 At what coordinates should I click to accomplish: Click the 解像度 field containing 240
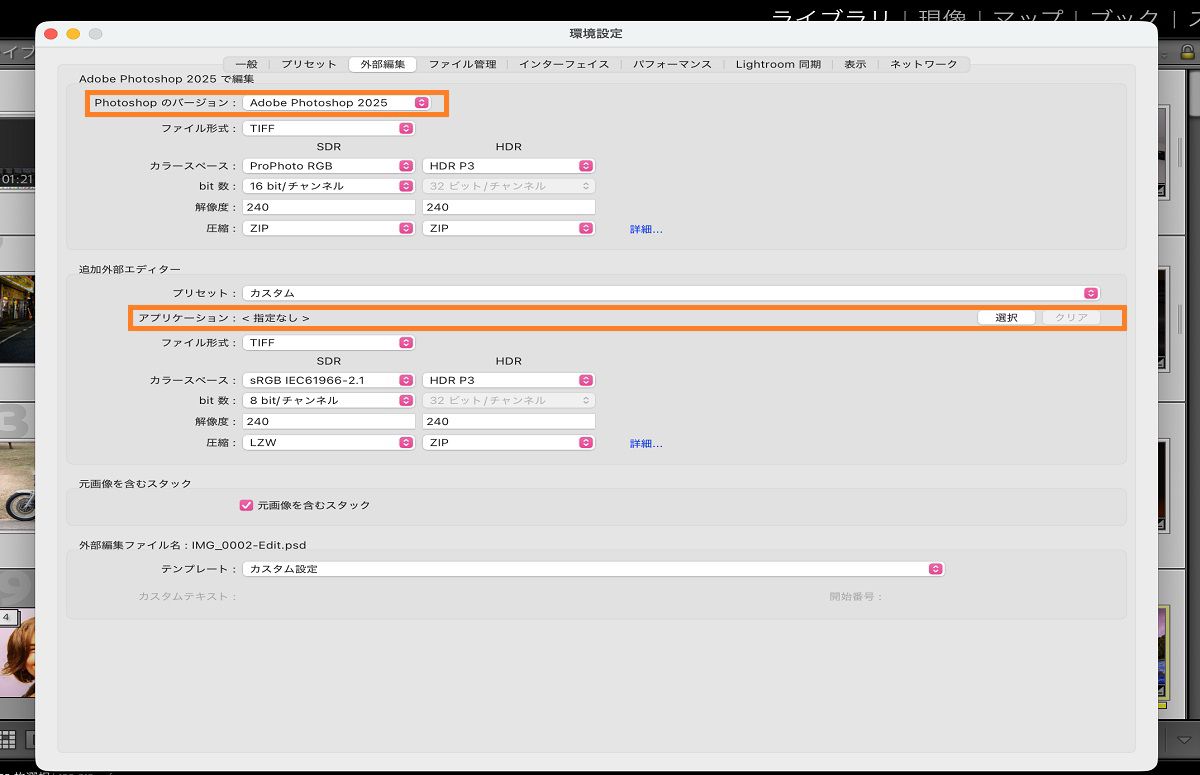tap(328, 206)
